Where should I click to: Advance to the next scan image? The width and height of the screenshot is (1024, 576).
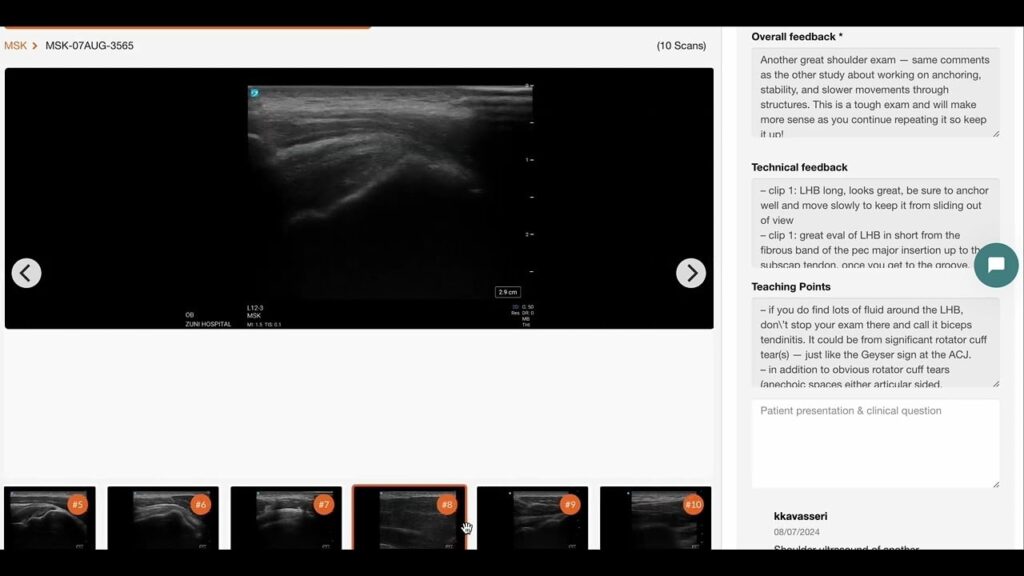691,273
